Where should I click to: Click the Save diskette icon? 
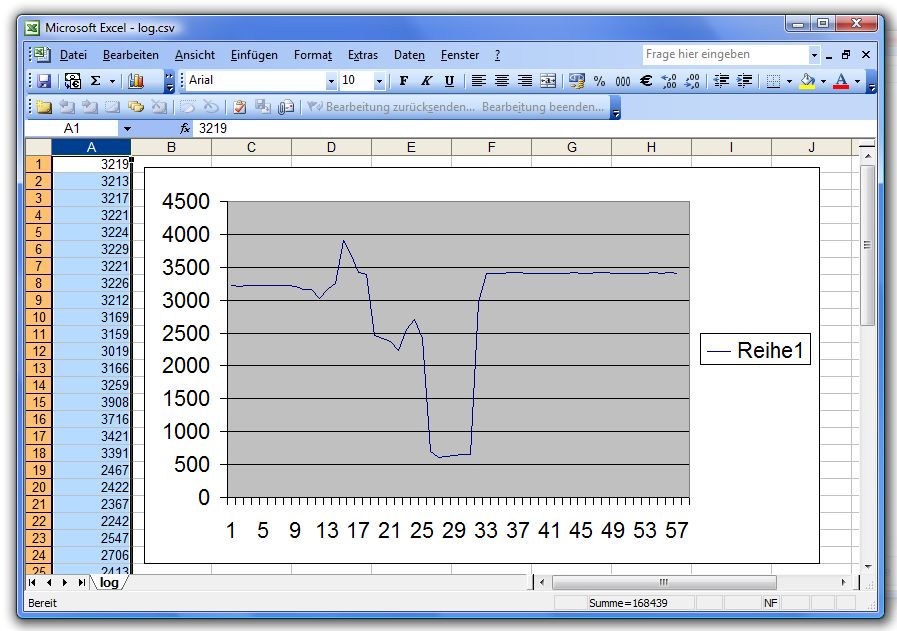pos(44,81)
